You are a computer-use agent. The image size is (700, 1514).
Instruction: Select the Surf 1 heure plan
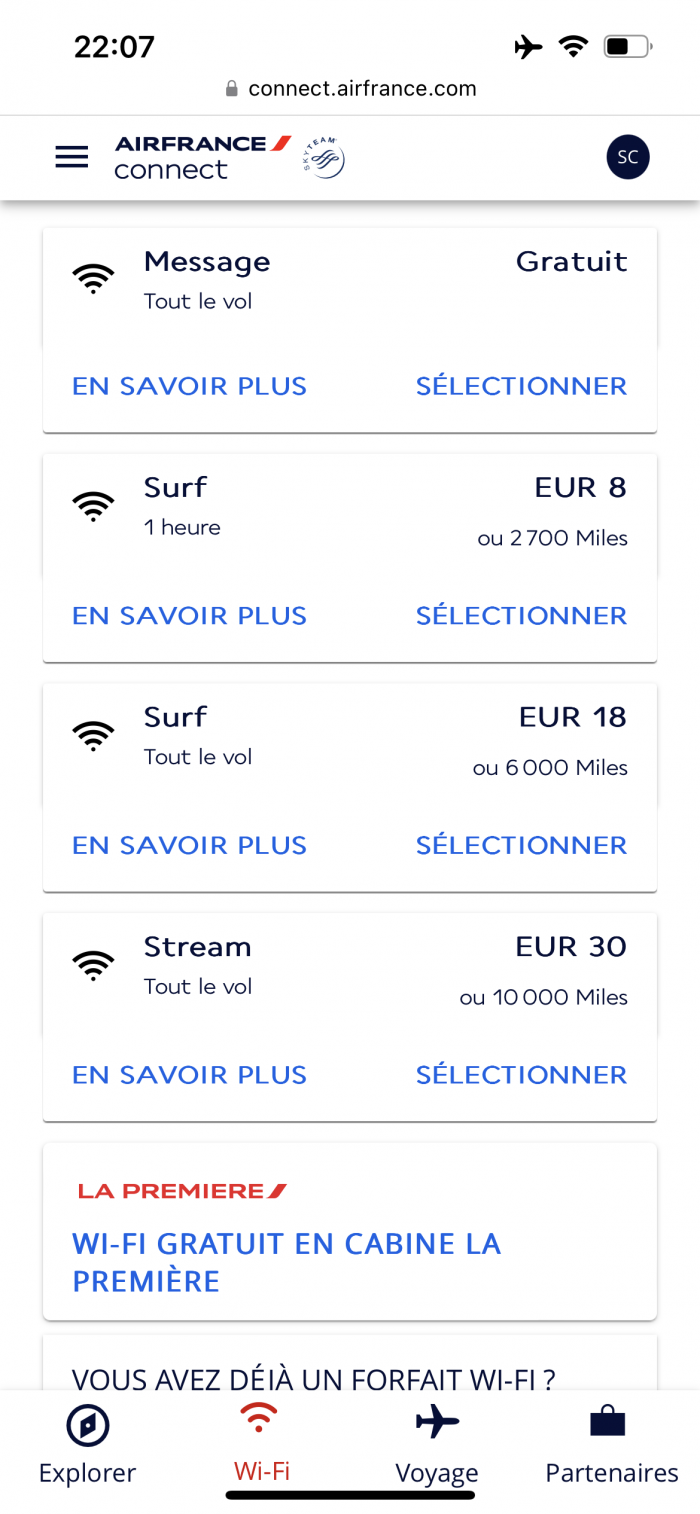(521, 615)
